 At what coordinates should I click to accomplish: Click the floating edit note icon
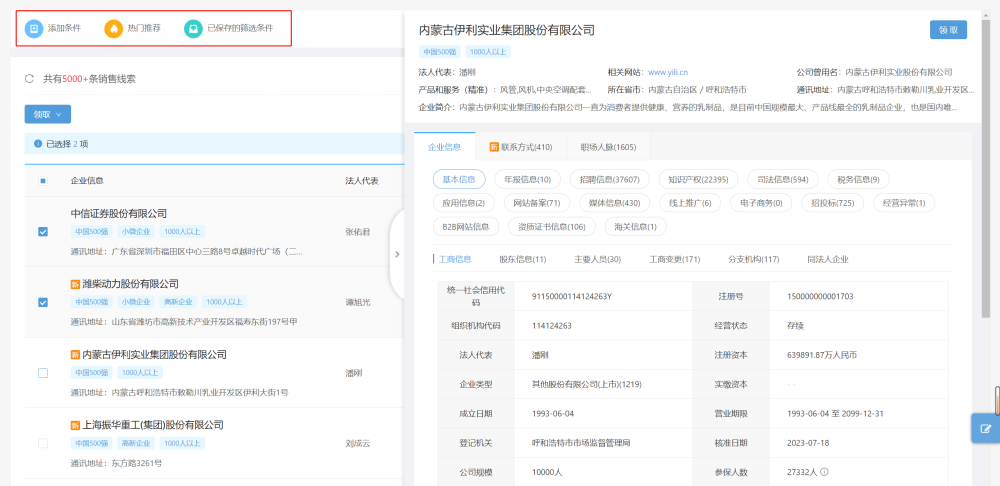(985, 429)
